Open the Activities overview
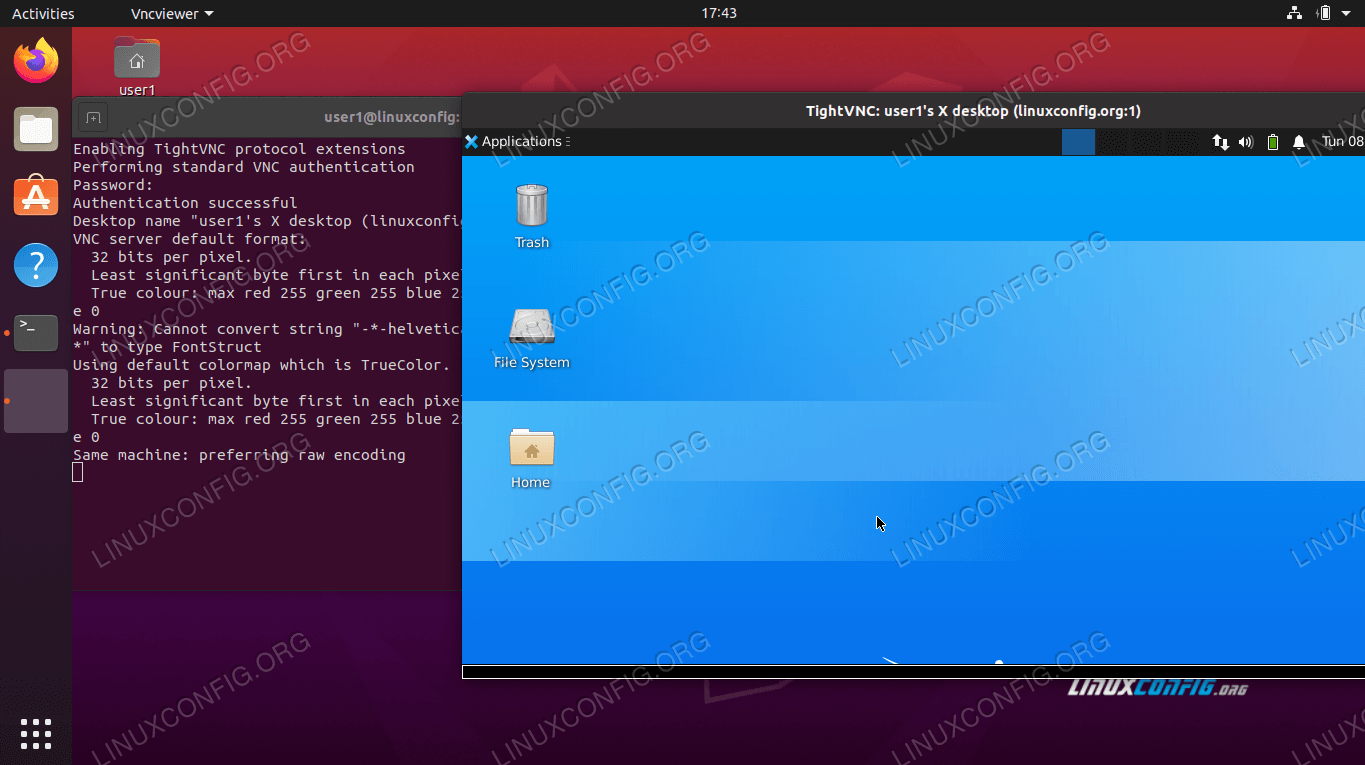Image resolution: width=1365 pixels, height=765 pixels. coord(43,13)
